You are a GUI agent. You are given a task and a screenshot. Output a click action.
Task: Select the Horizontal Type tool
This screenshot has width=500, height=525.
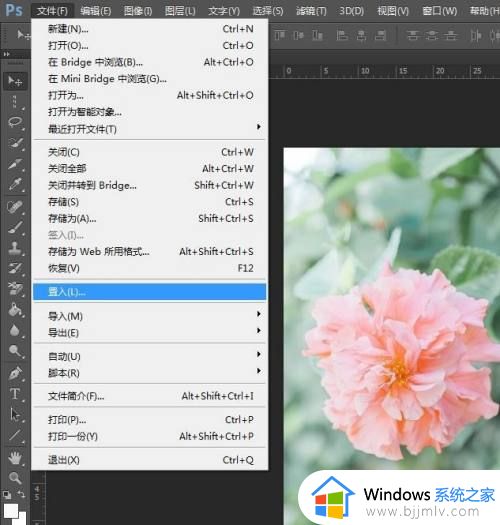15,394
